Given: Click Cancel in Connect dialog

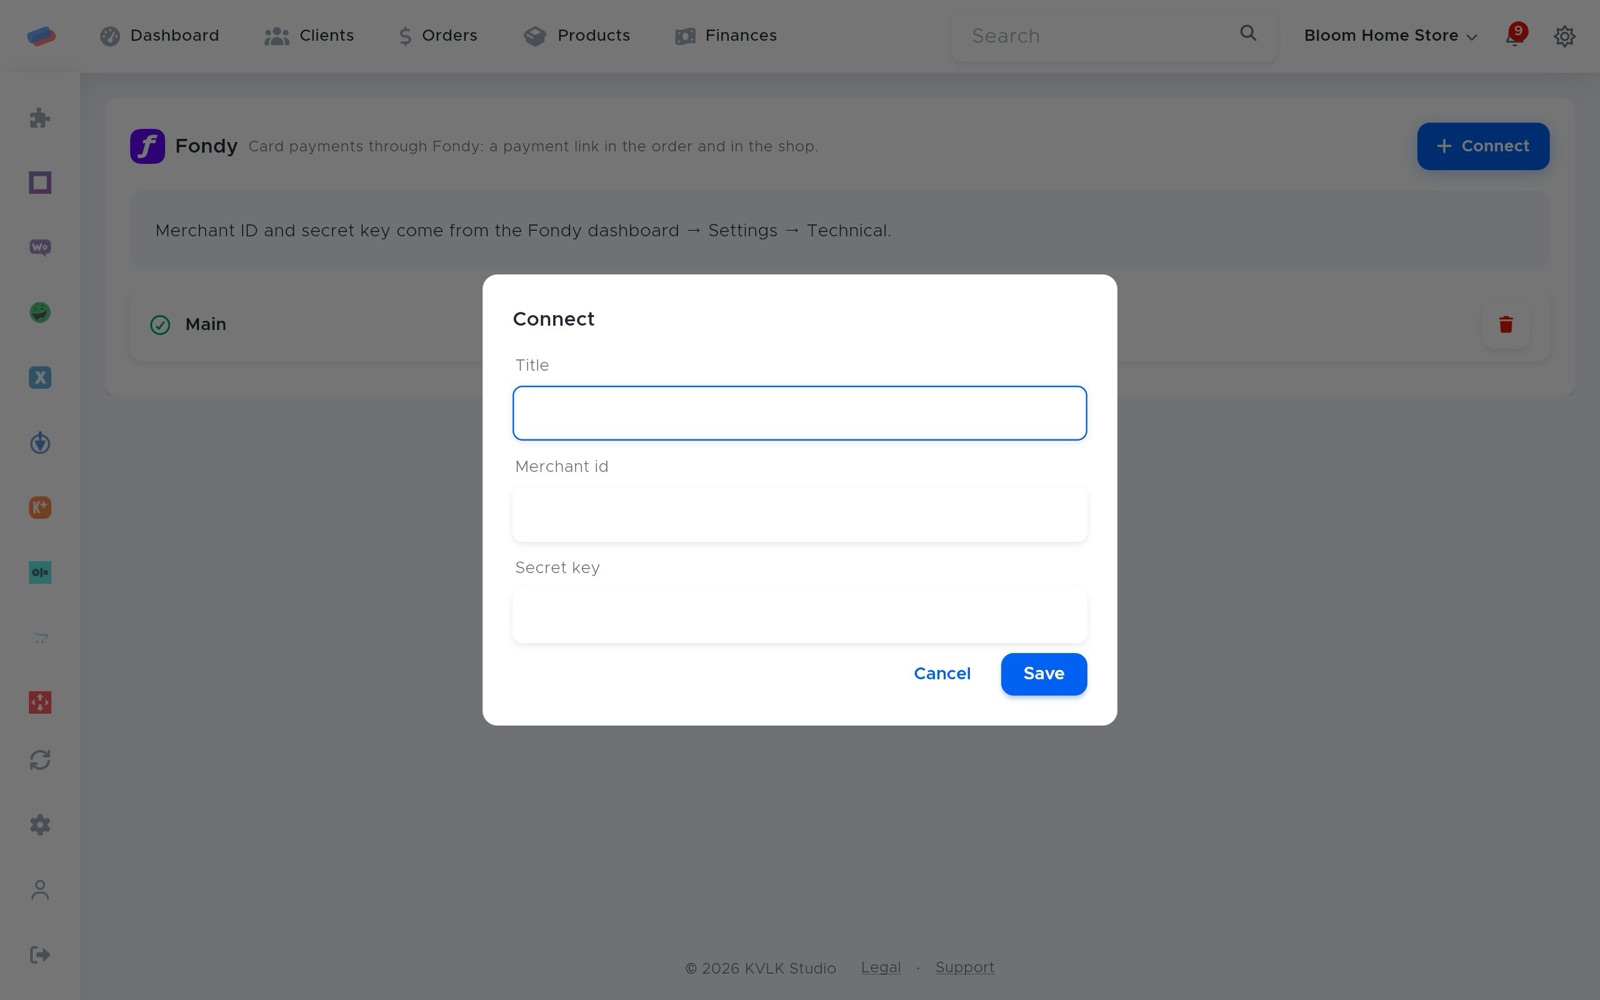Looking at the screenshot, I should [942, 674].
